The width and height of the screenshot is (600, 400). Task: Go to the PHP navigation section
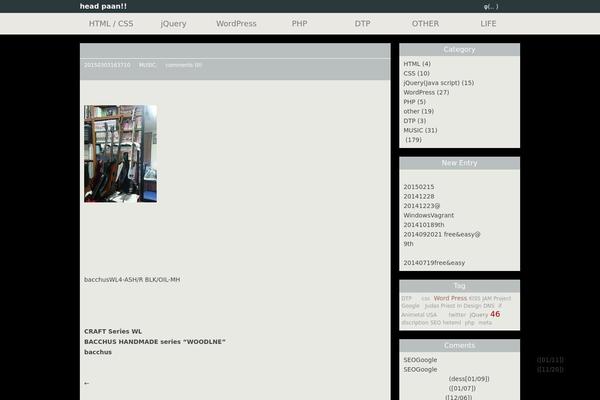point(299,24)
